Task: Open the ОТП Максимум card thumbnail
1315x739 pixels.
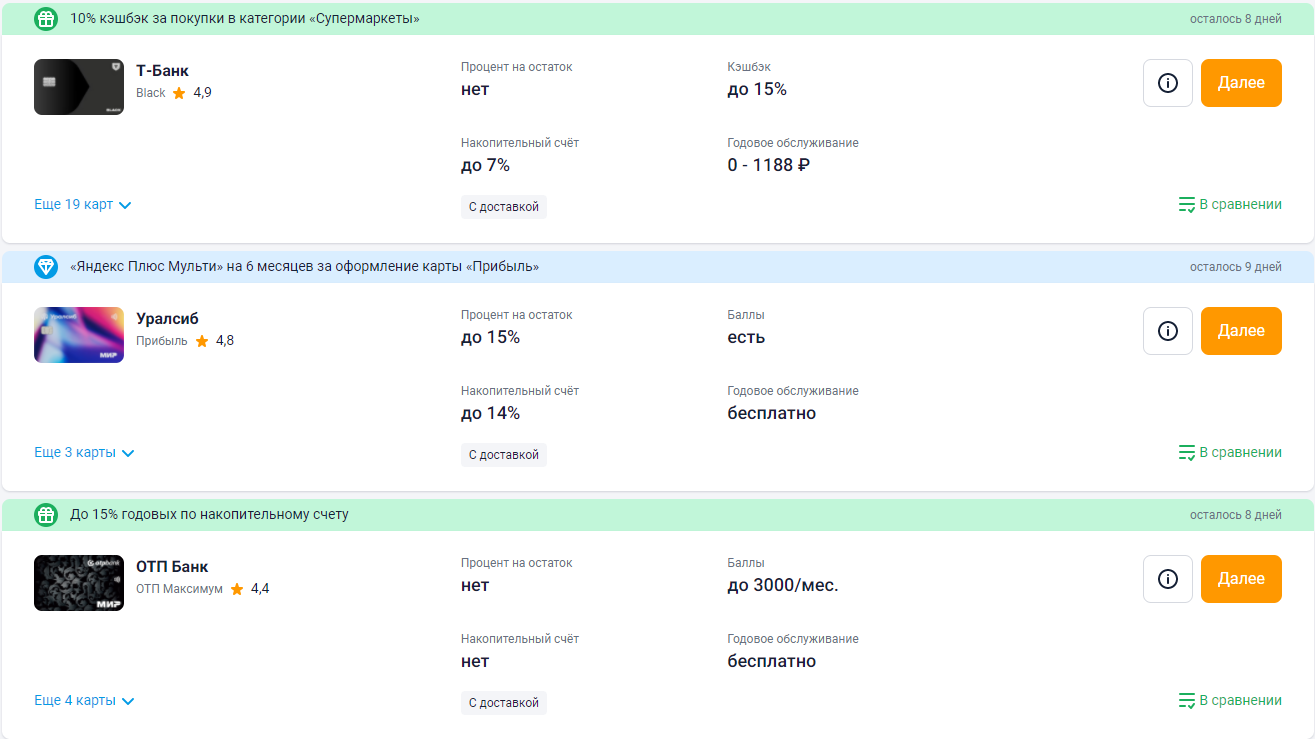Action: pos(79,583)
